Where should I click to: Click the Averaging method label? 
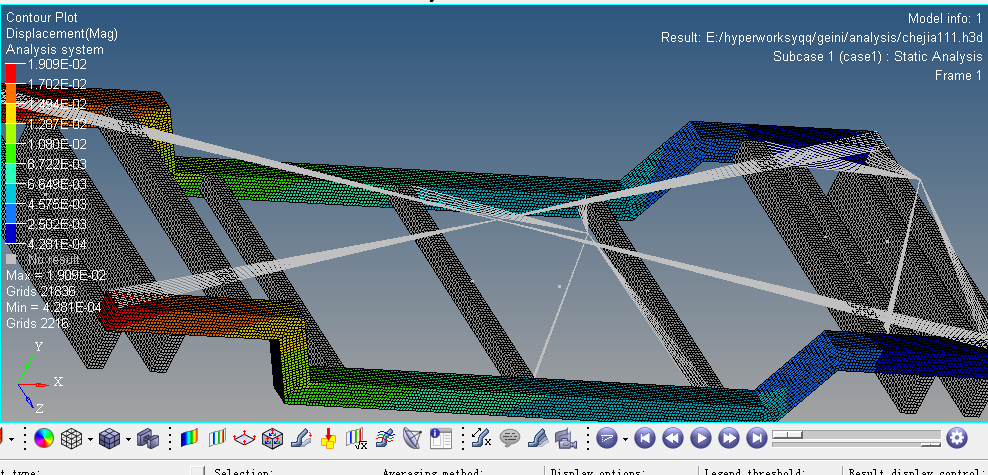tap(433, 471)
